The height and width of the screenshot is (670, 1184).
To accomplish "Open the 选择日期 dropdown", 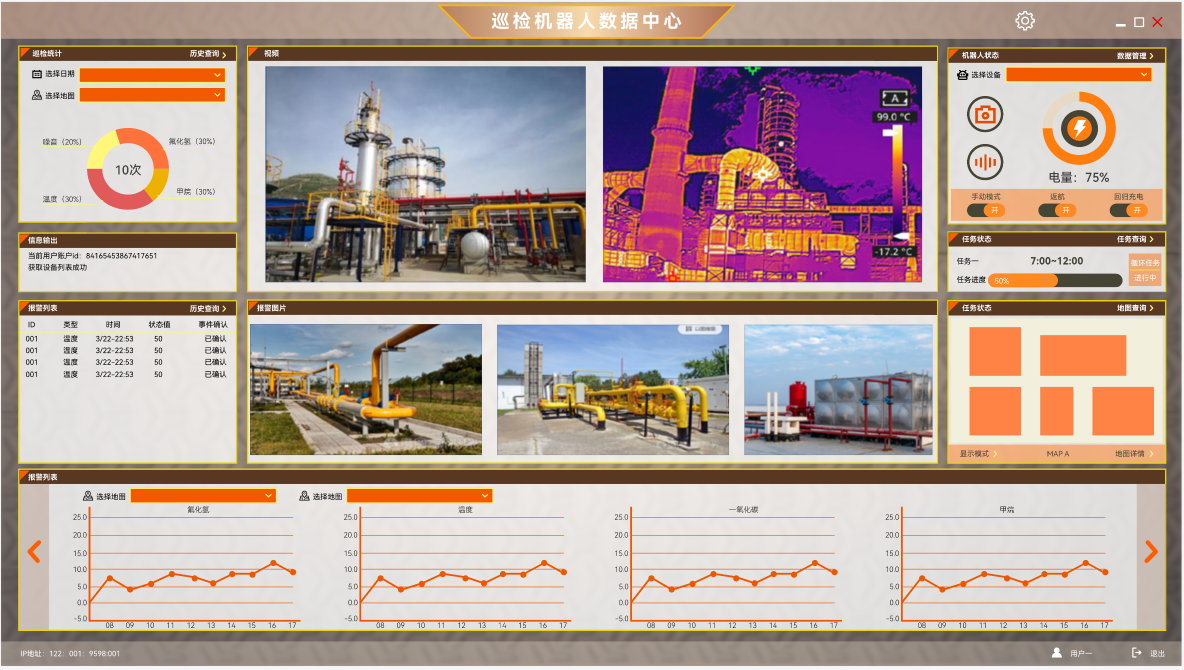I will [x=152, y=74].
